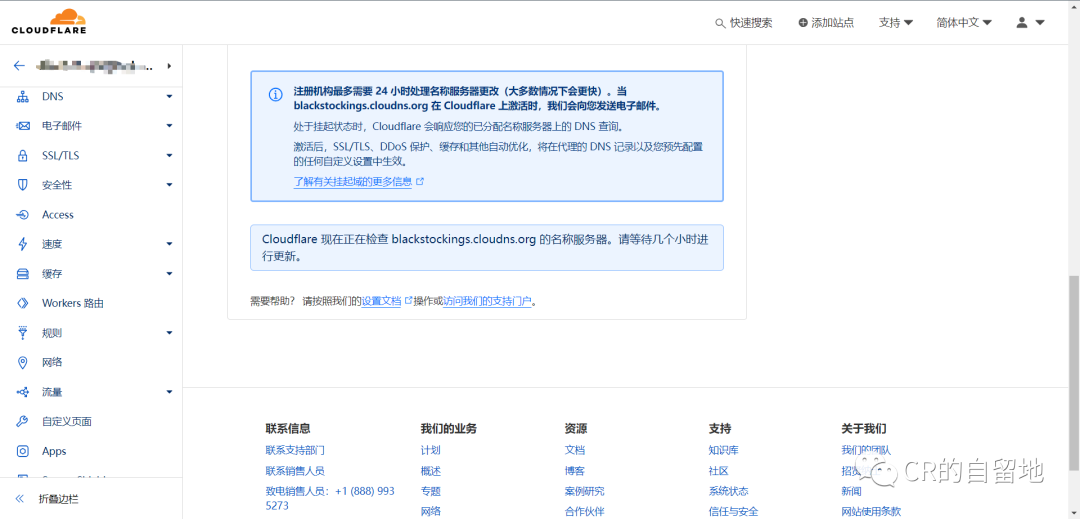1080x519 pixels.
Task: Open the Access sidebar item
Action: pyautogui.click(x=57, y=215)
